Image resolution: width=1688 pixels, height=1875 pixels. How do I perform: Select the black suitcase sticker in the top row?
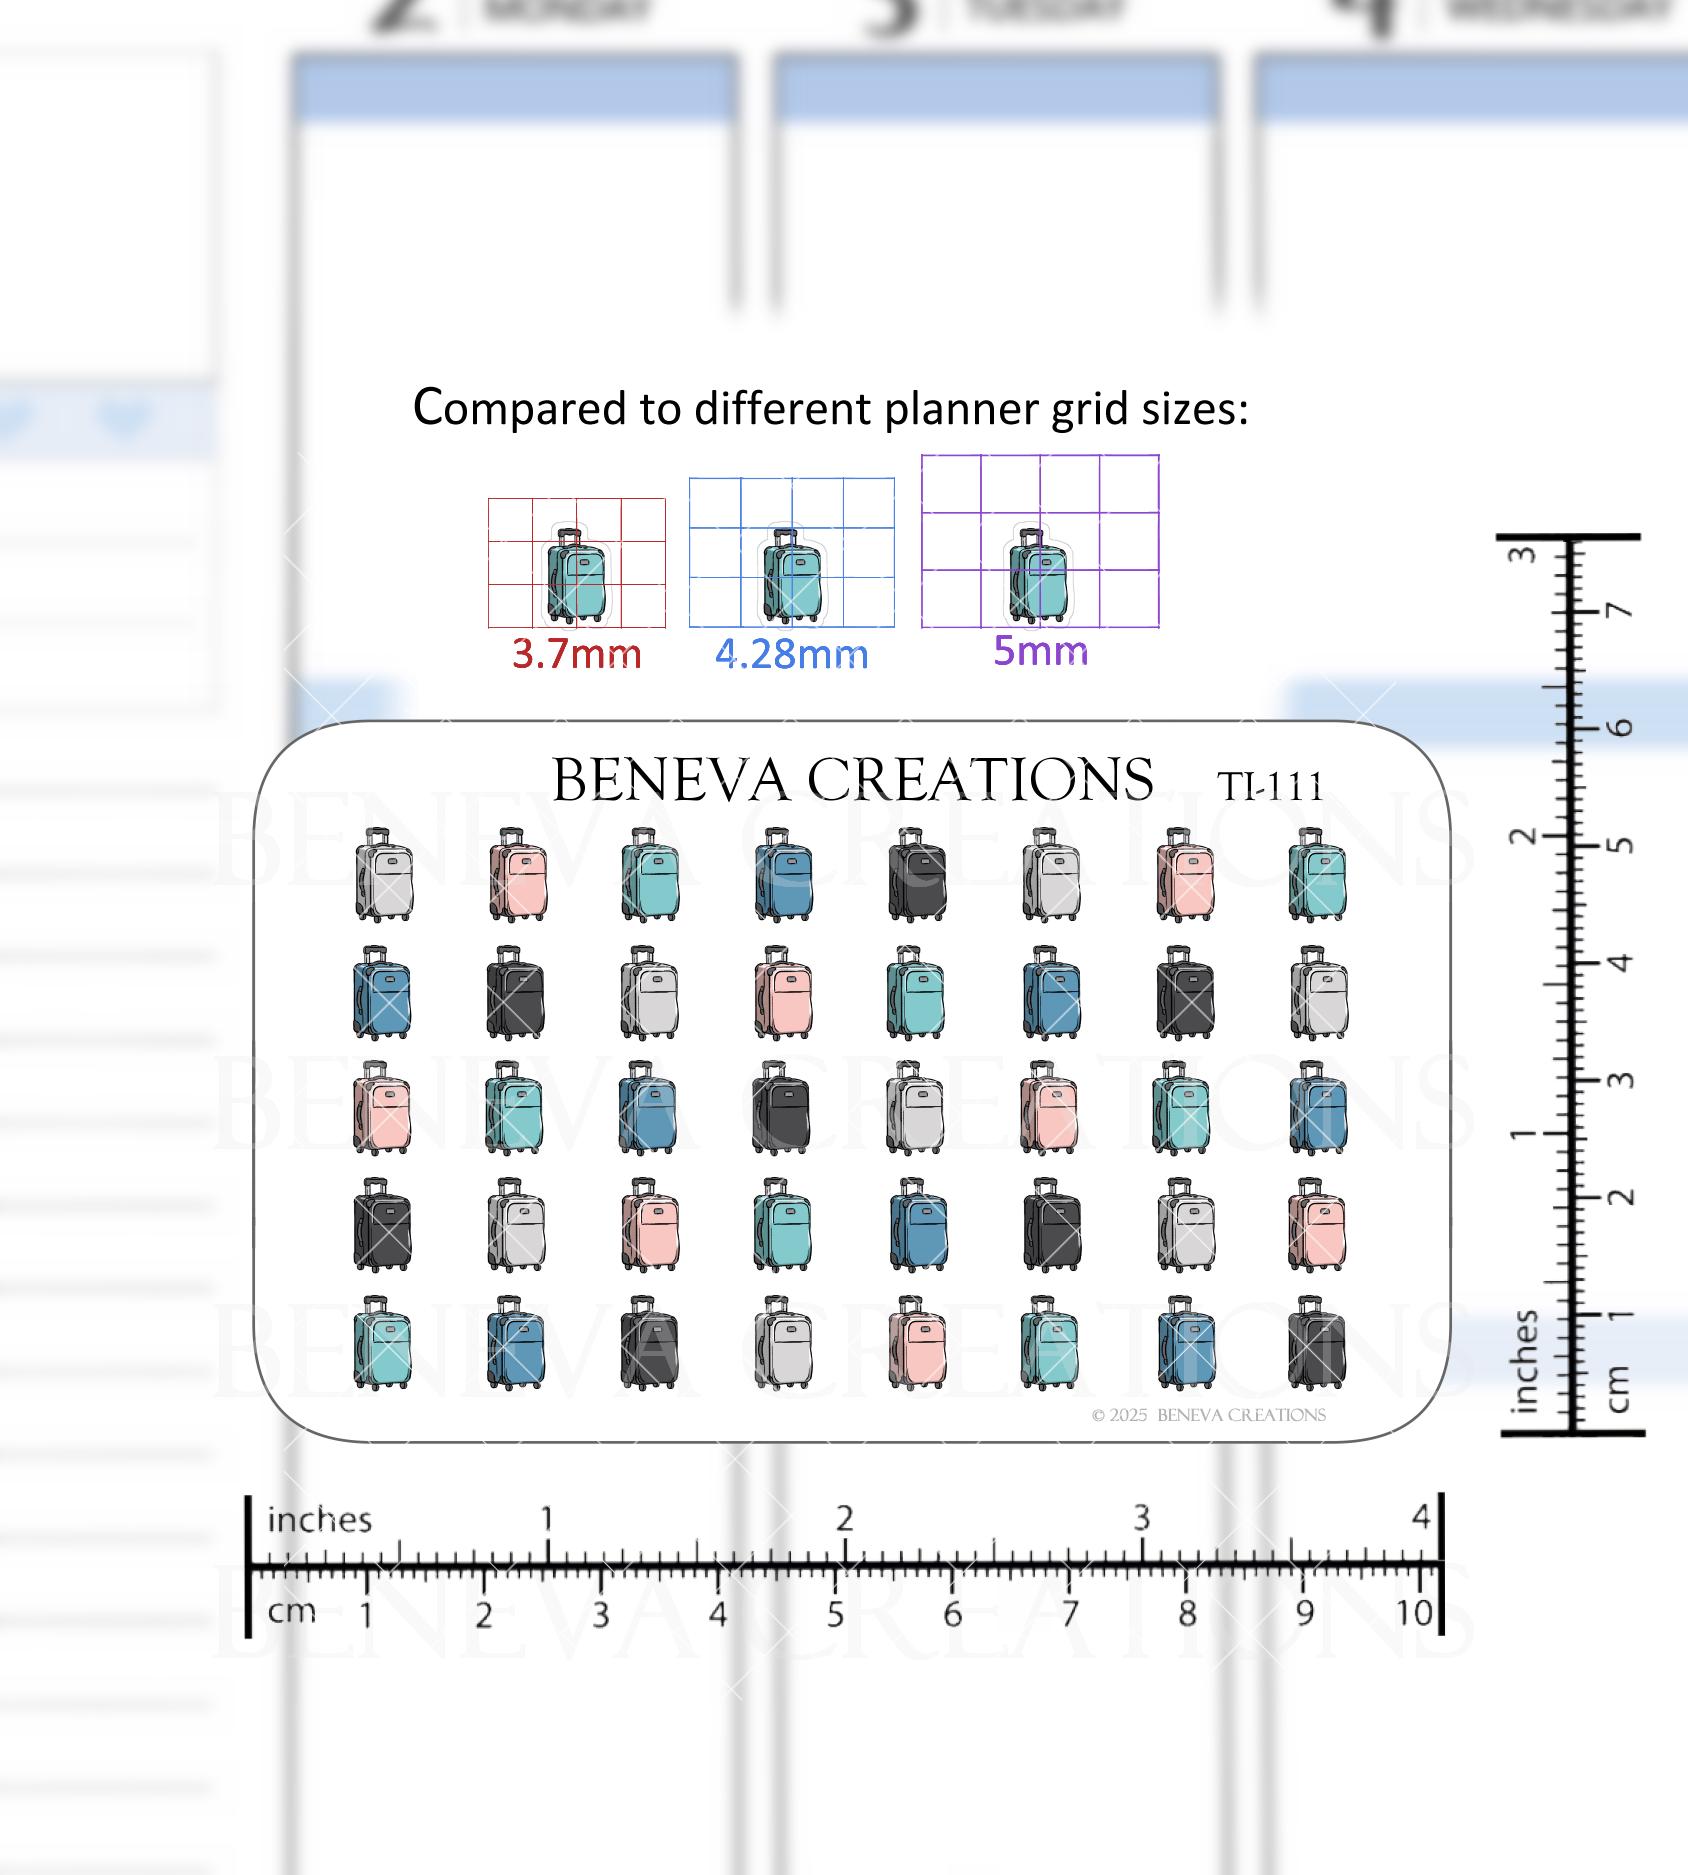pos(917,874)
